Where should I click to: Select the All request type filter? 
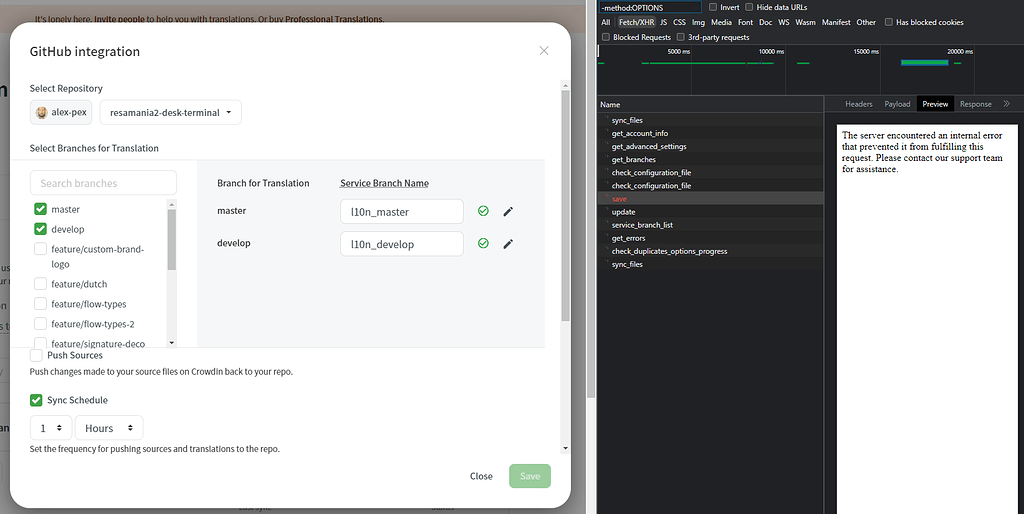(606, 22)
